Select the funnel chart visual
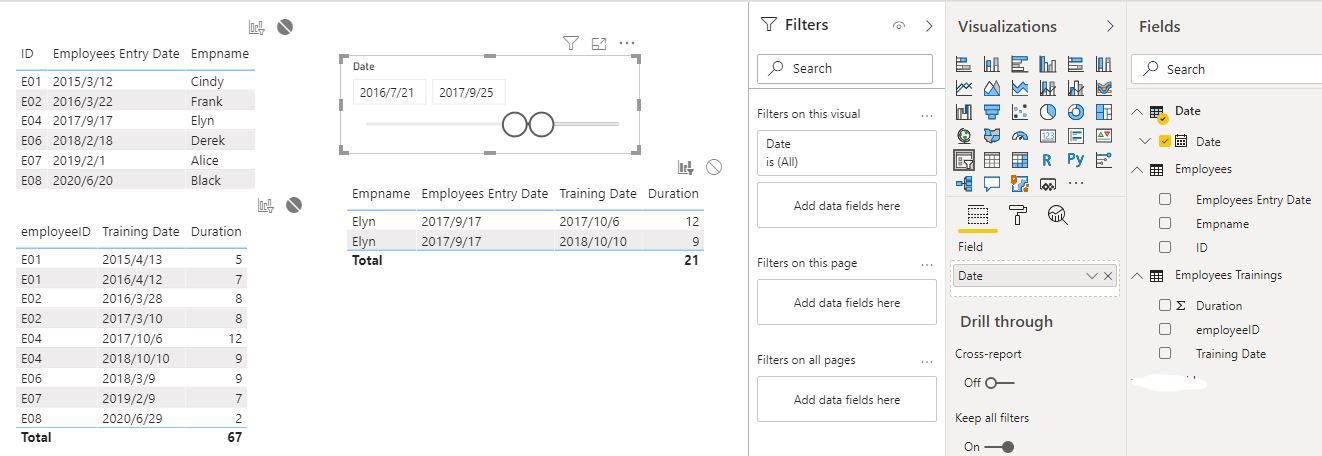The height and width of the screenshot is (456, 1322). tap(992, 112)
